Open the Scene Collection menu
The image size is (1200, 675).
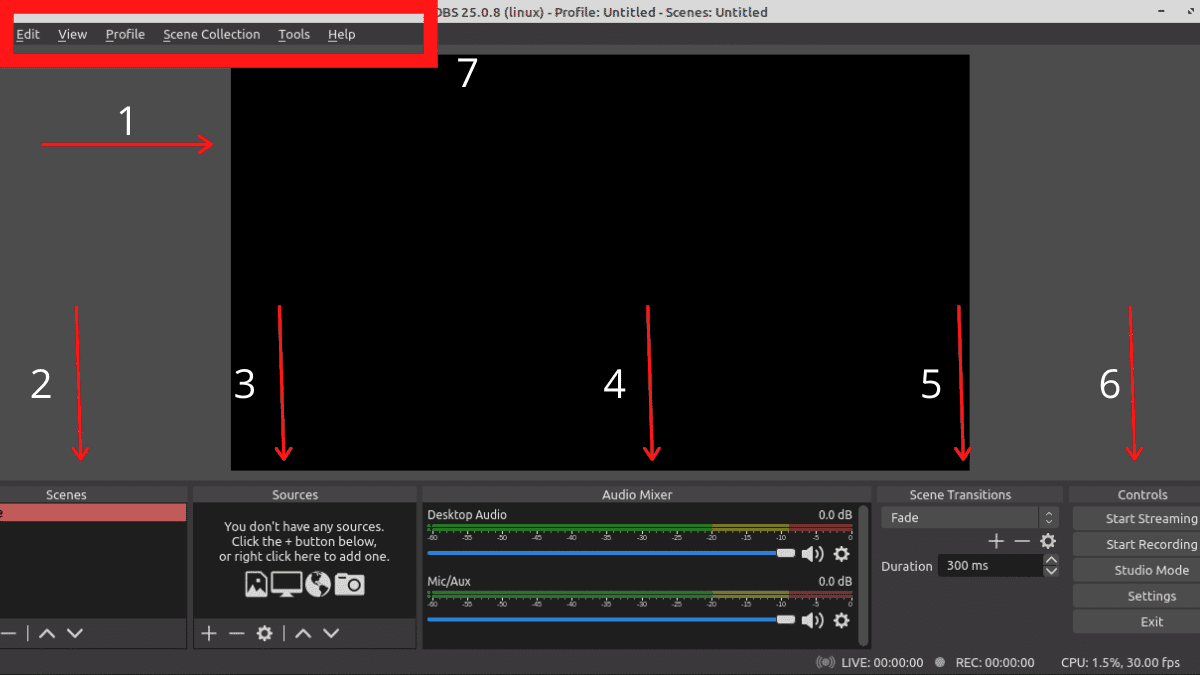pos(211,34)
